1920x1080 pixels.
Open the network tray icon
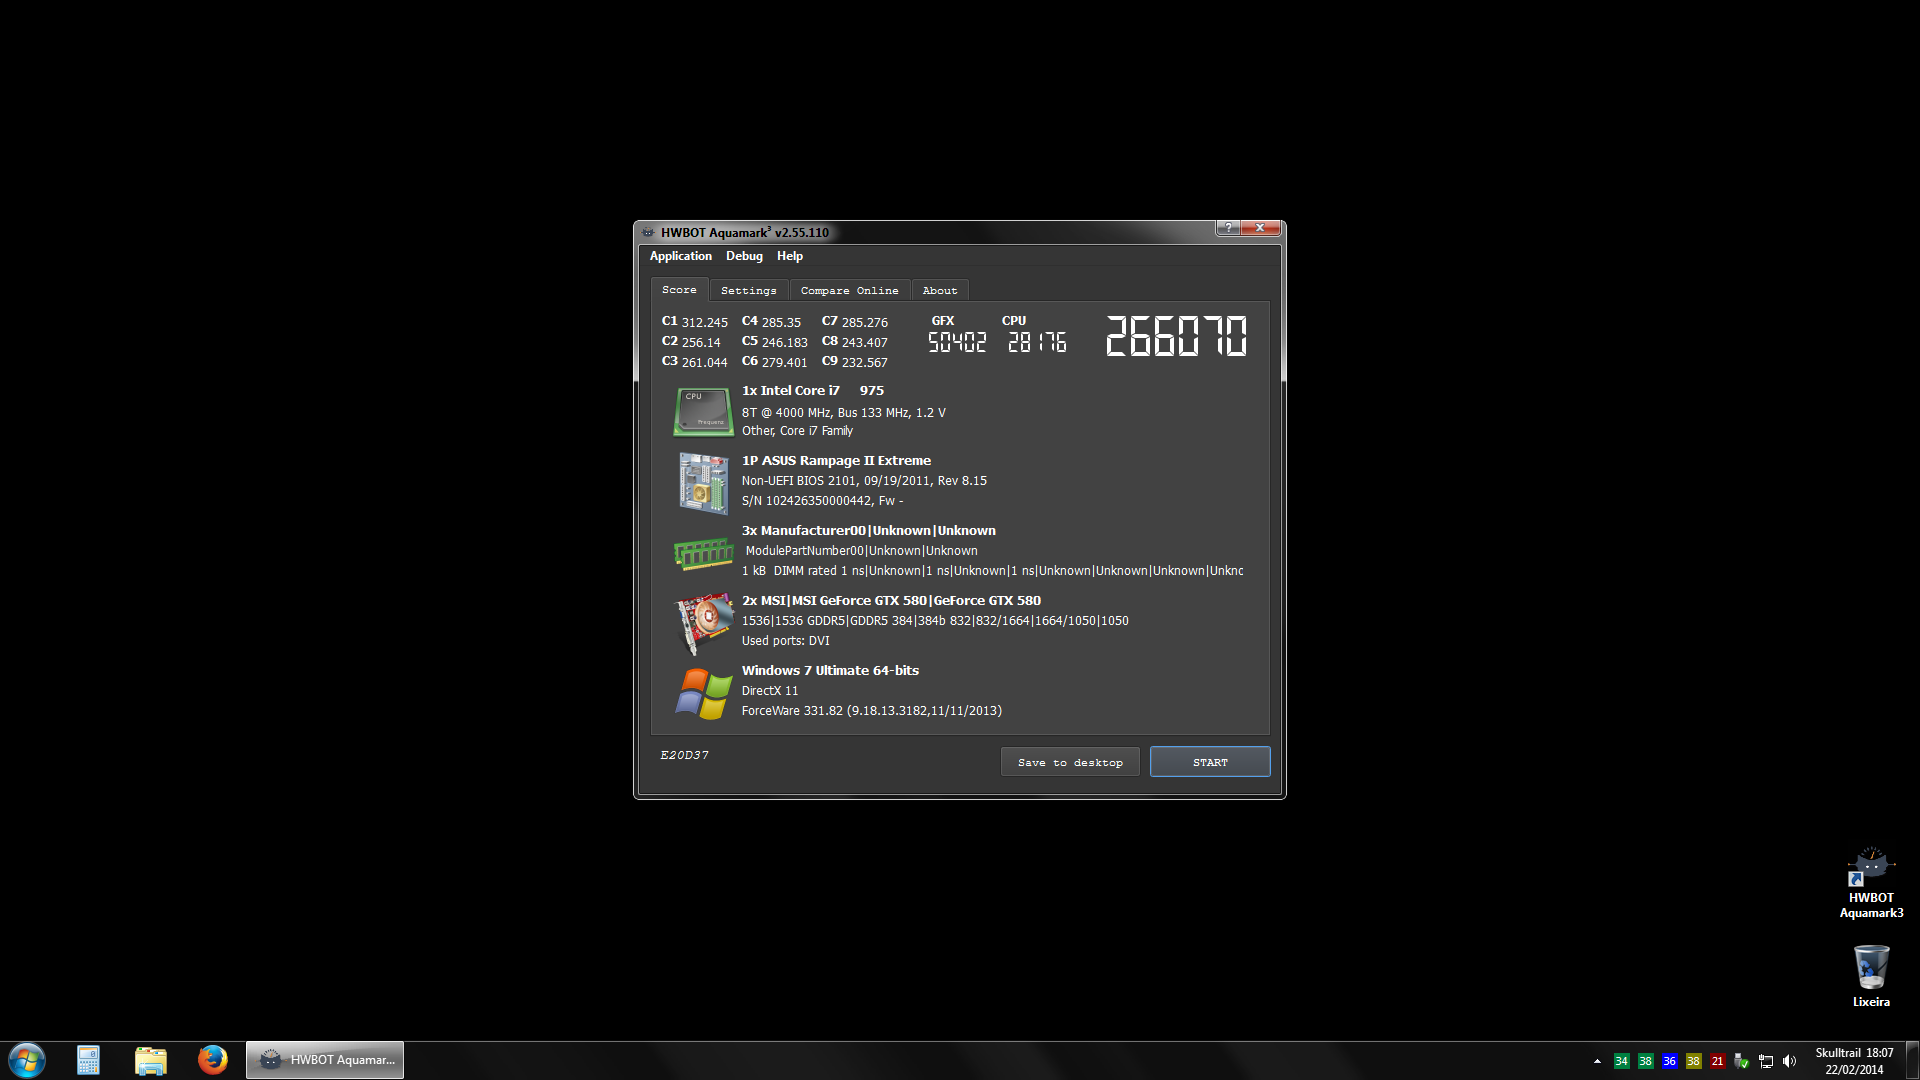1765,1061
